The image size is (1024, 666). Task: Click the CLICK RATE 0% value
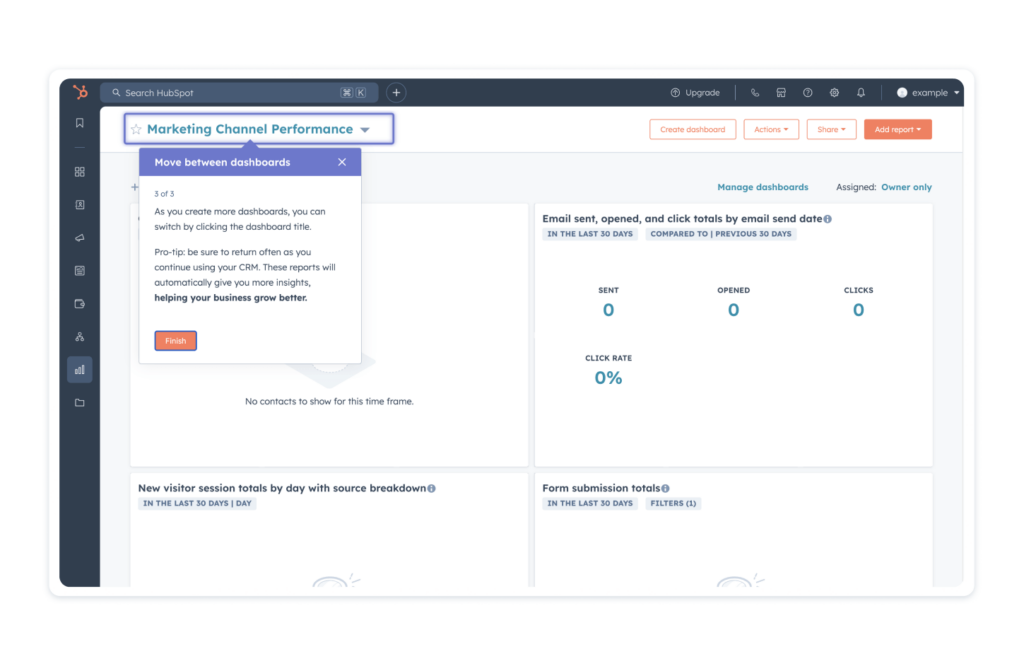(609, 378)
